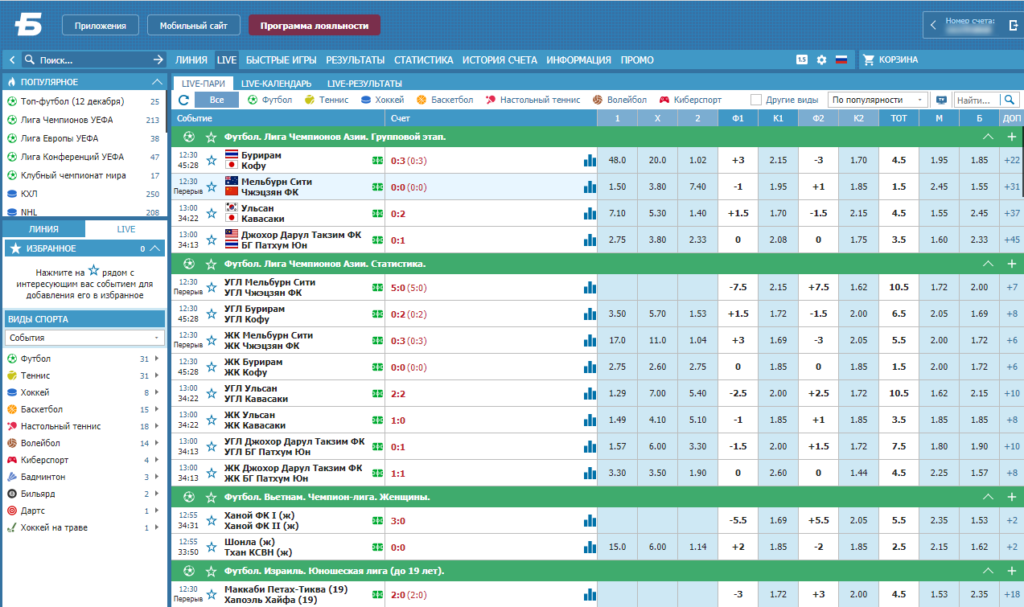Switch to LIVE-РЕЗУЛЬТАТЫ tab

tap(364, 84)
